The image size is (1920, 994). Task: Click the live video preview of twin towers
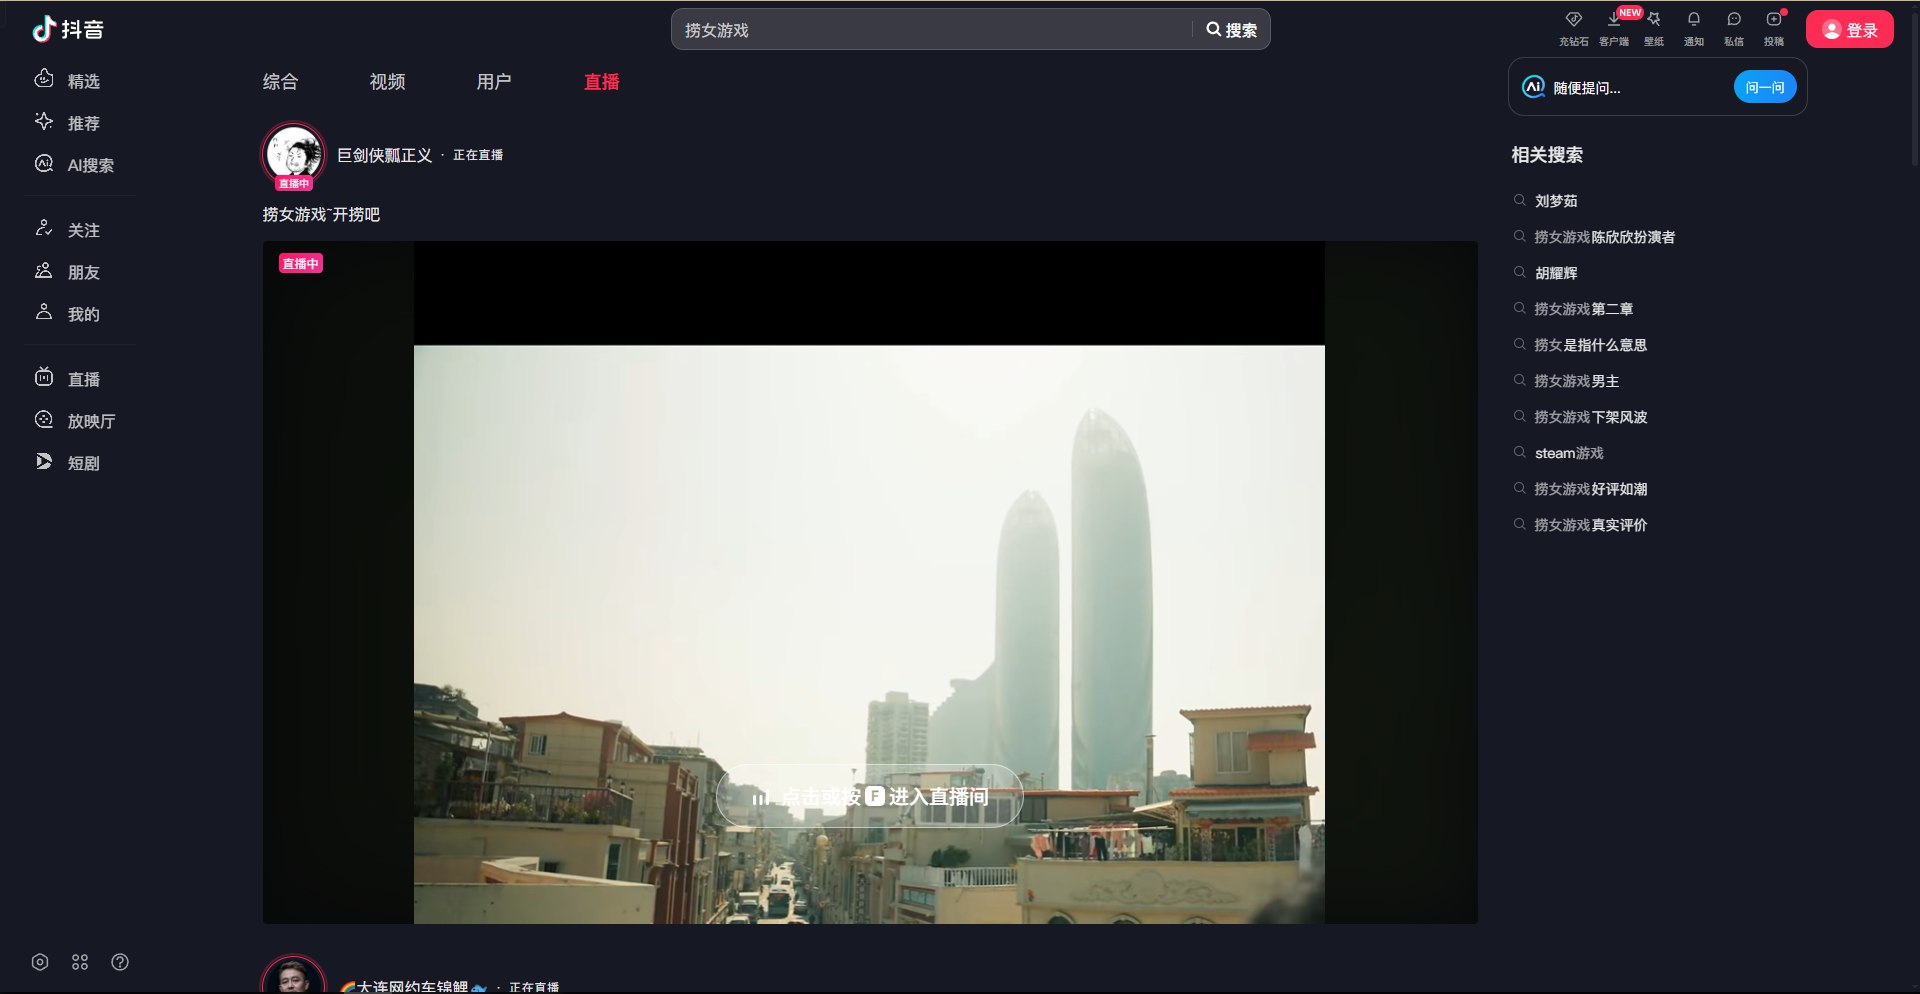tap(869, 582)
